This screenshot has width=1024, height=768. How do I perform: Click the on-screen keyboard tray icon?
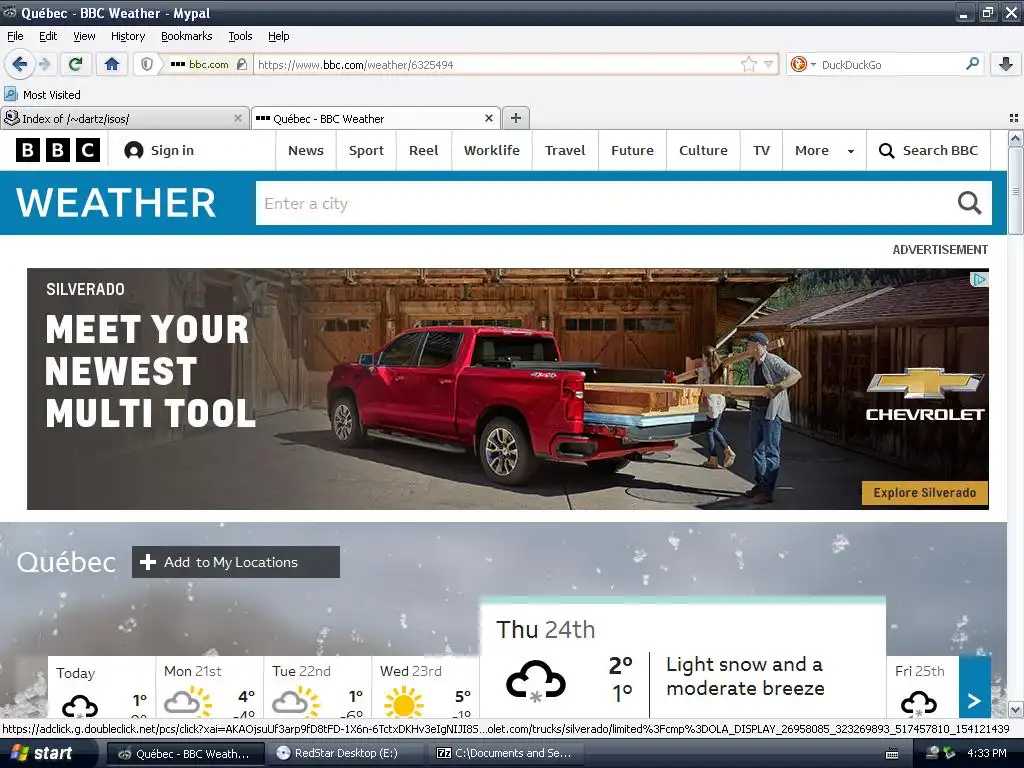coord(891,754)
